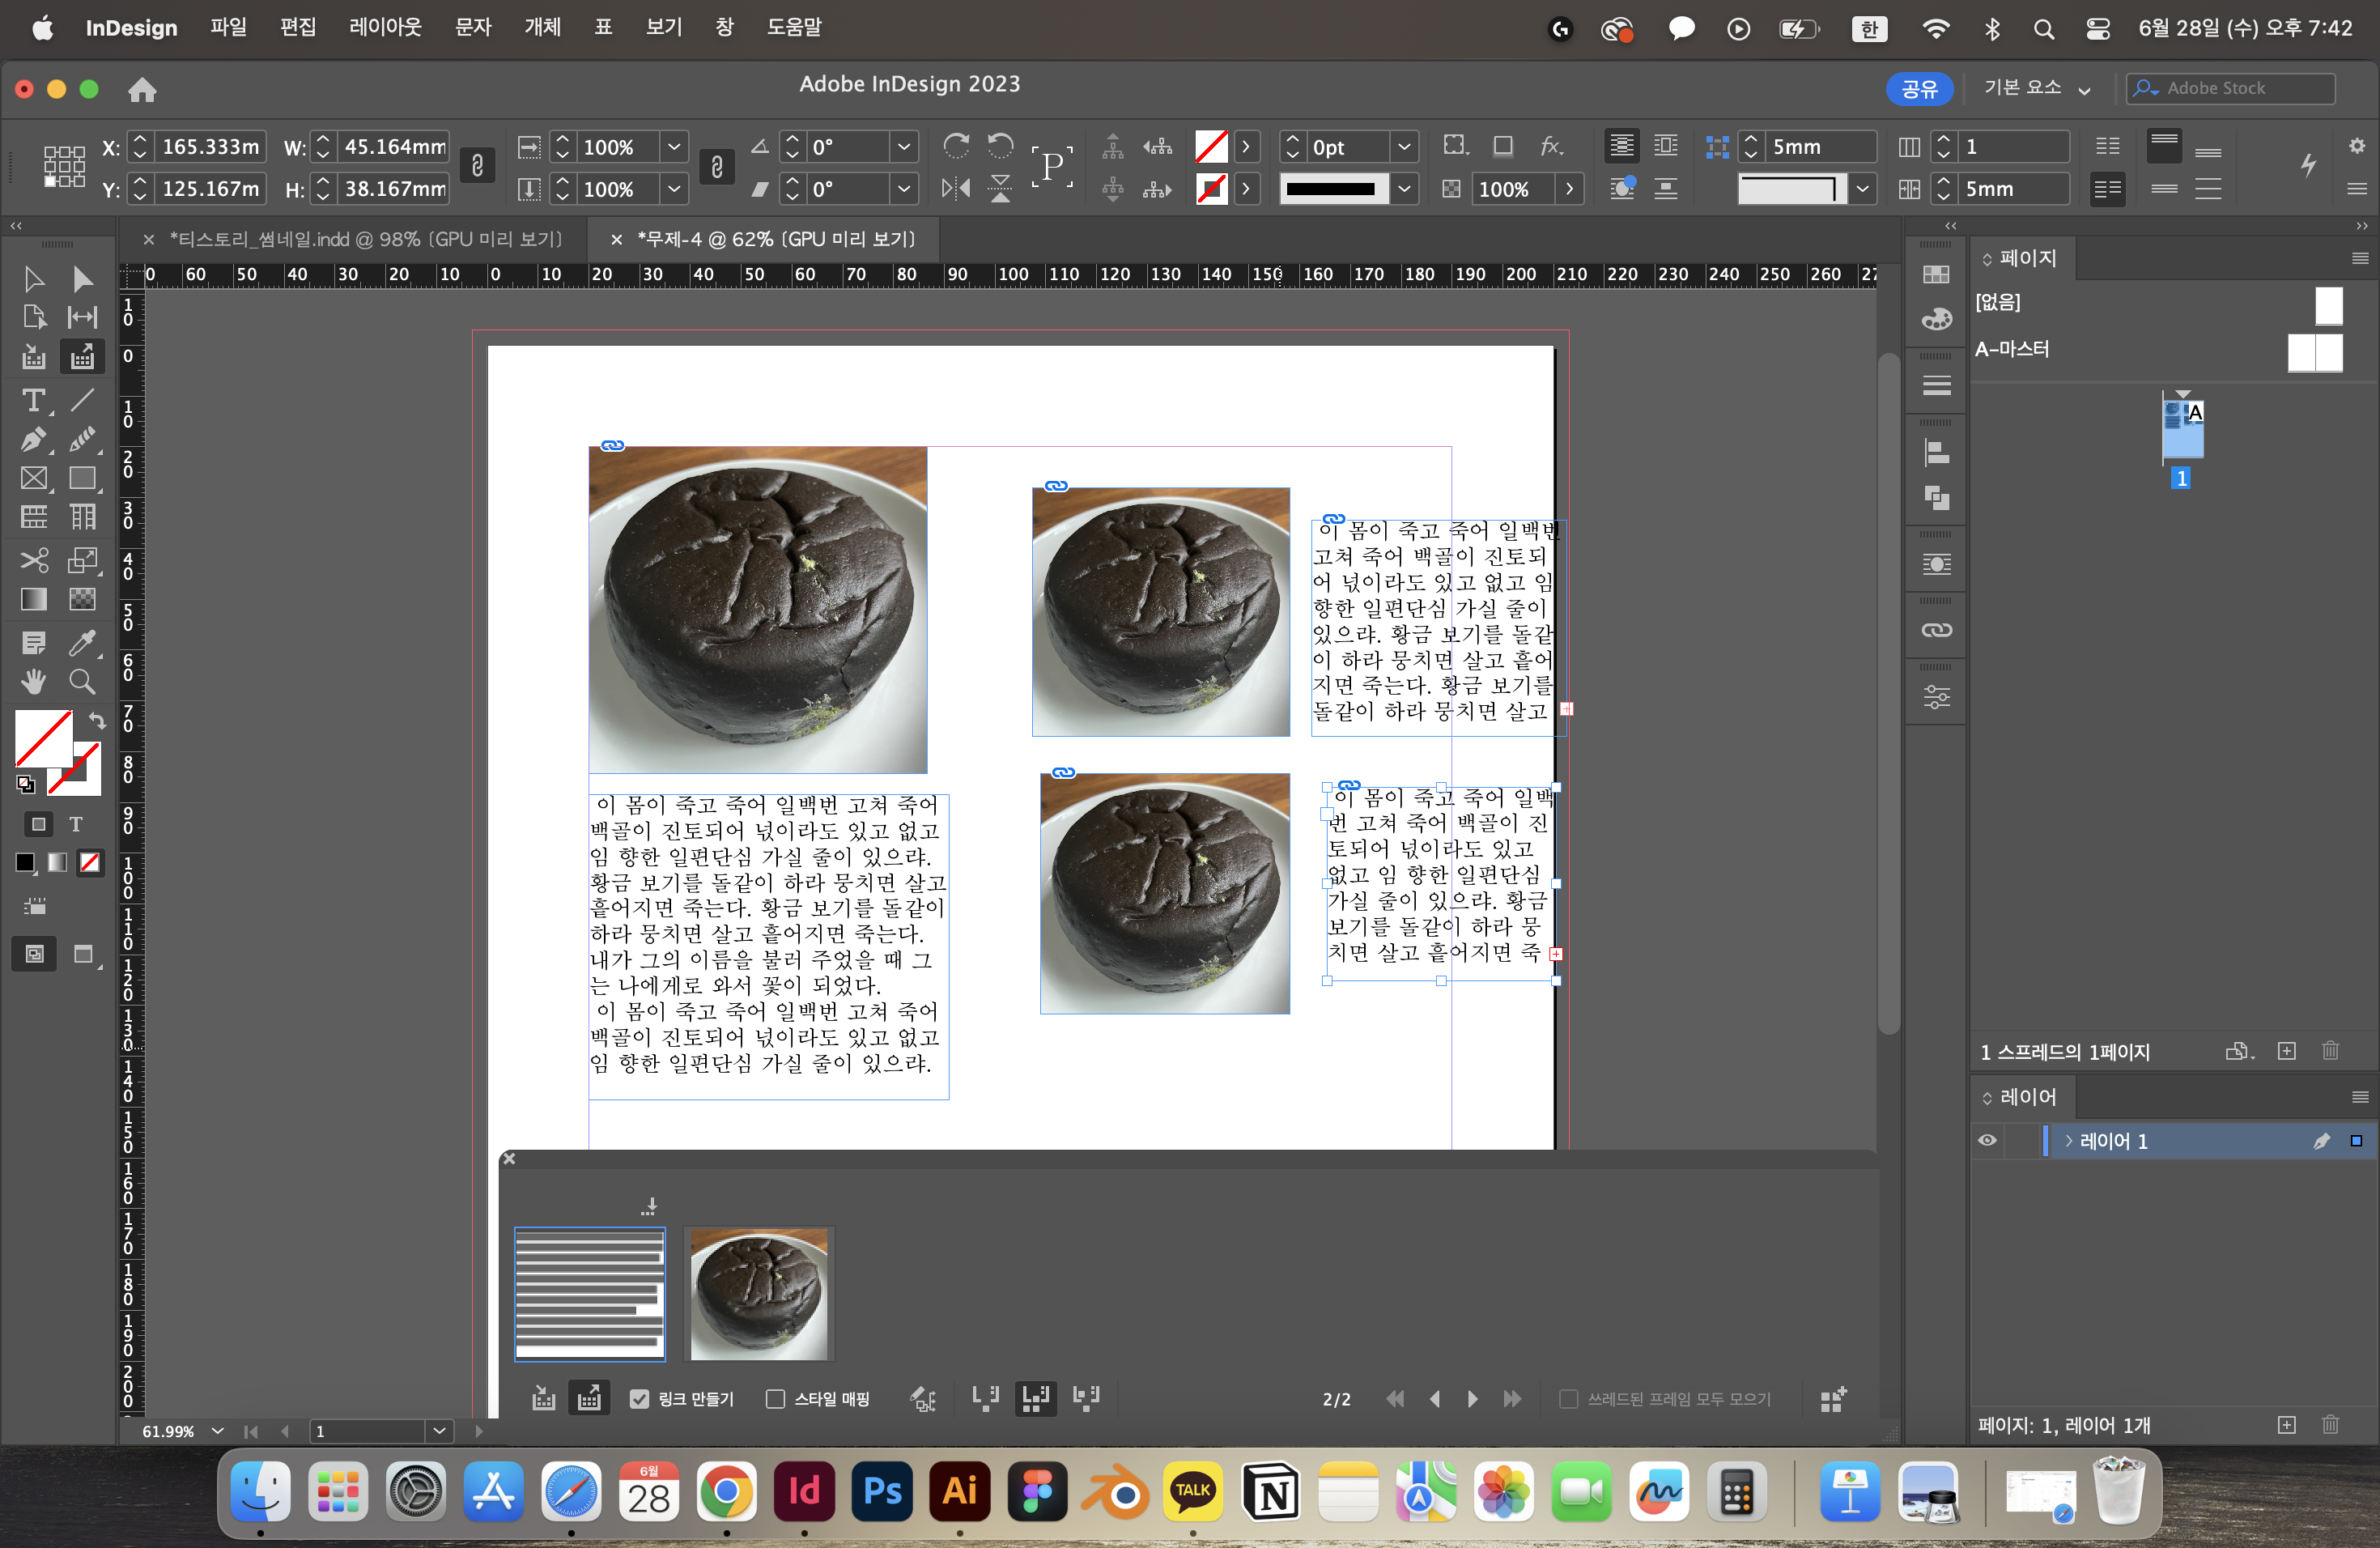2380x1548 pixels.
Task: Click the 공유 share button
Action: (1919, 89)
